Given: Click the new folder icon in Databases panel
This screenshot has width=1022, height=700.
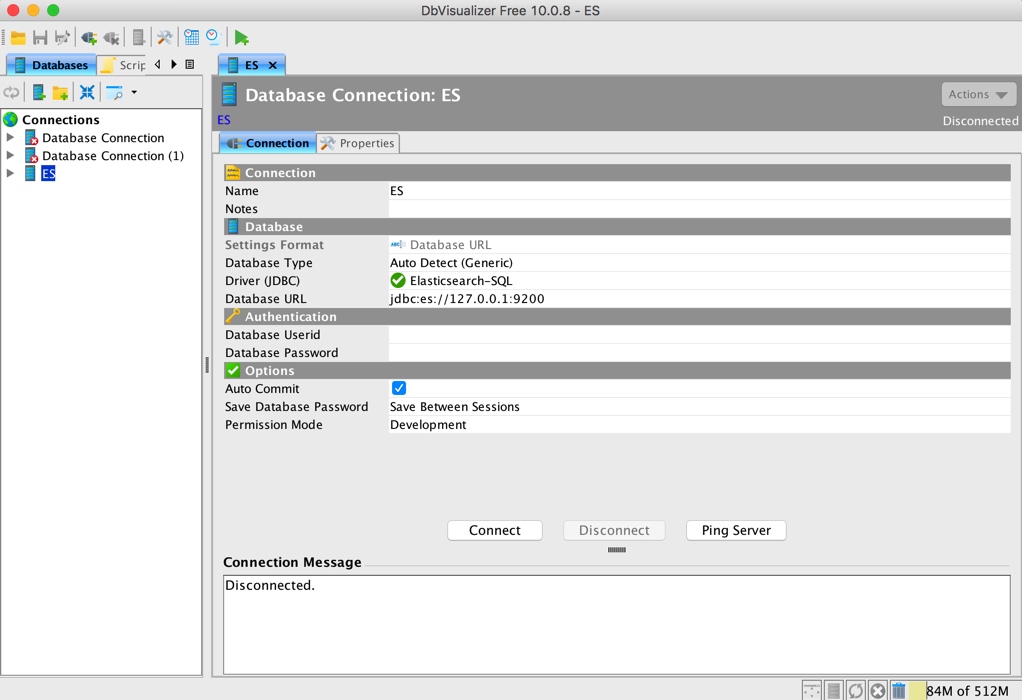Looking at the screenshot, I should tap(61, 93).
